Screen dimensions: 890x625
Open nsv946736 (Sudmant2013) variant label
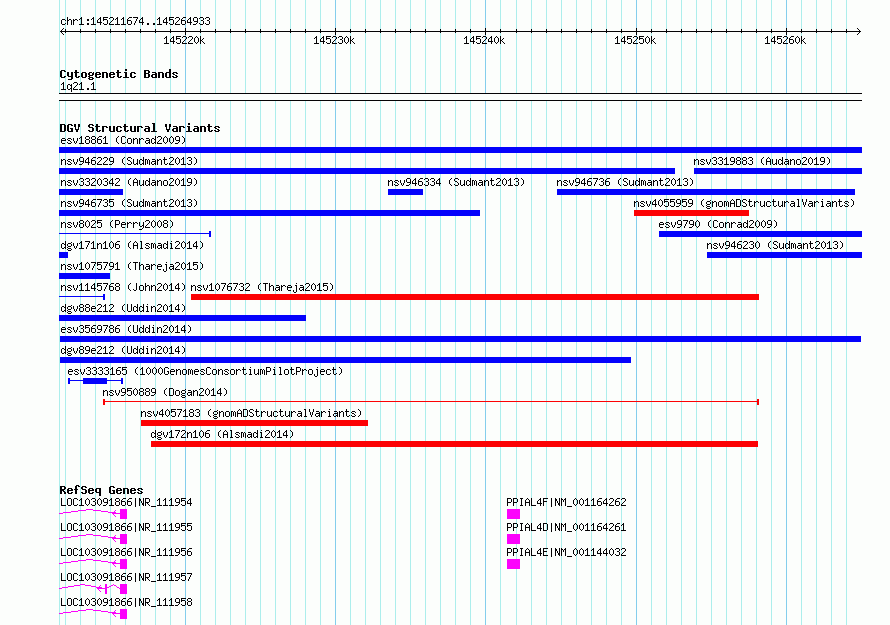tap(625, 182)
